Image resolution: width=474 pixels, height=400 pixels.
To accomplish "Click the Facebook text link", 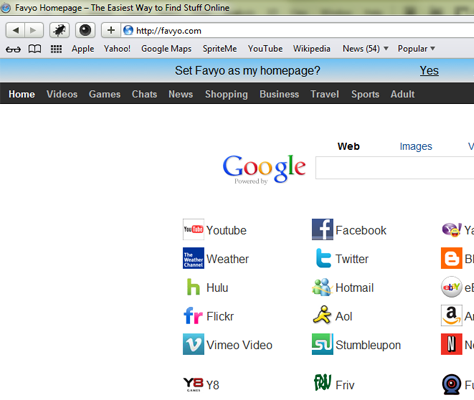I will tap(361, 230).
